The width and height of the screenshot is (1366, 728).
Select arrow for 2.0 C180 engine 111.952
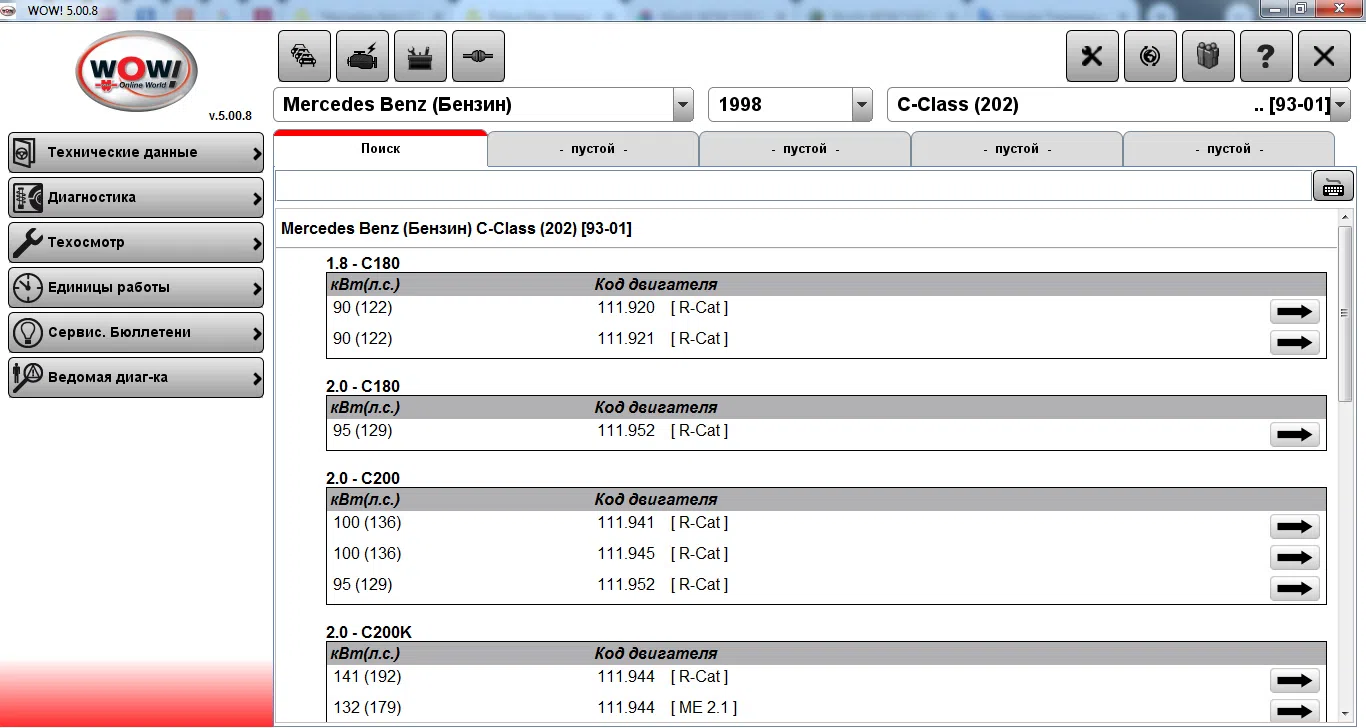tap(1294, 435)
